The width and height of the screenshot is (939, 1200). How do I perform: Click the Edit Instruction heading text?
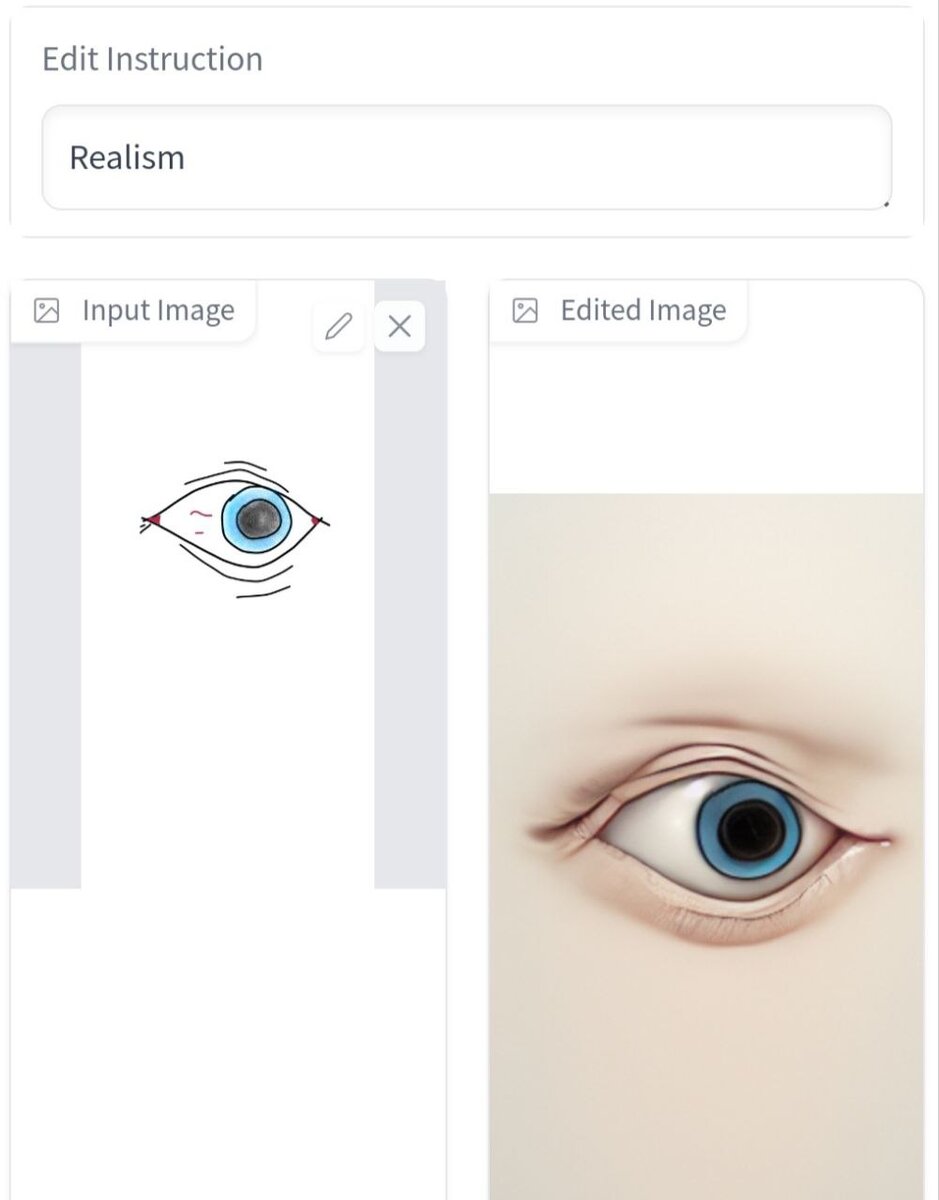click(x=152, y=59)
